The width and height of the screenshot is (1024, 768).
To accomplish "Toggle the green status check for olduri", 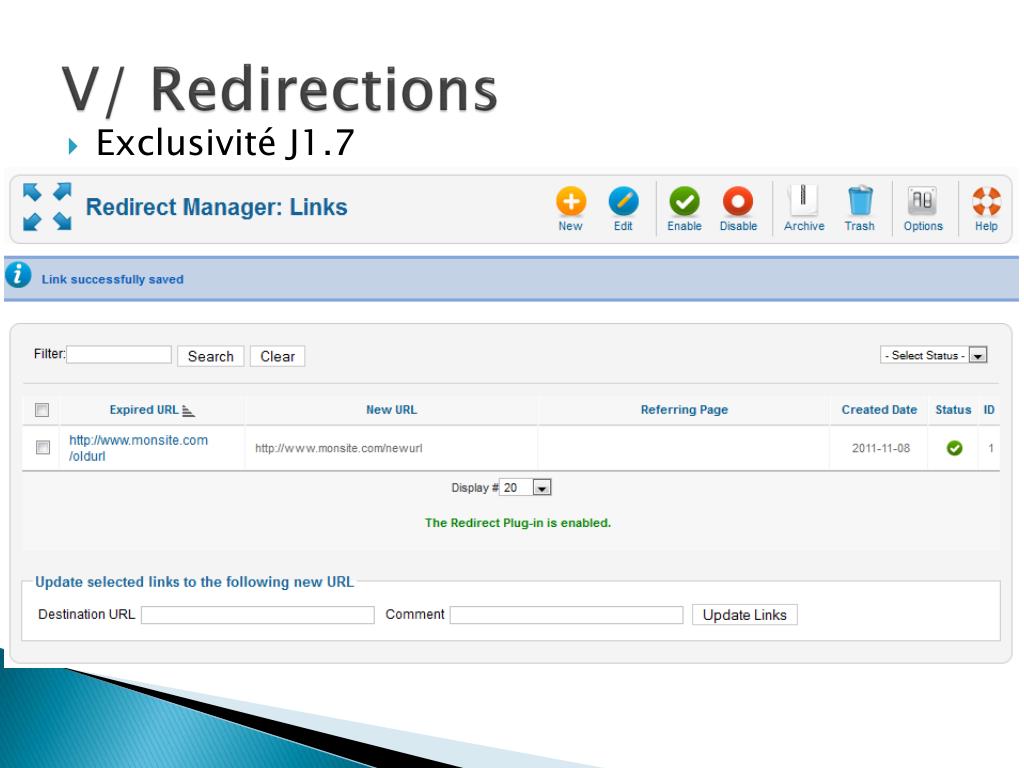I will coord(954,448).
